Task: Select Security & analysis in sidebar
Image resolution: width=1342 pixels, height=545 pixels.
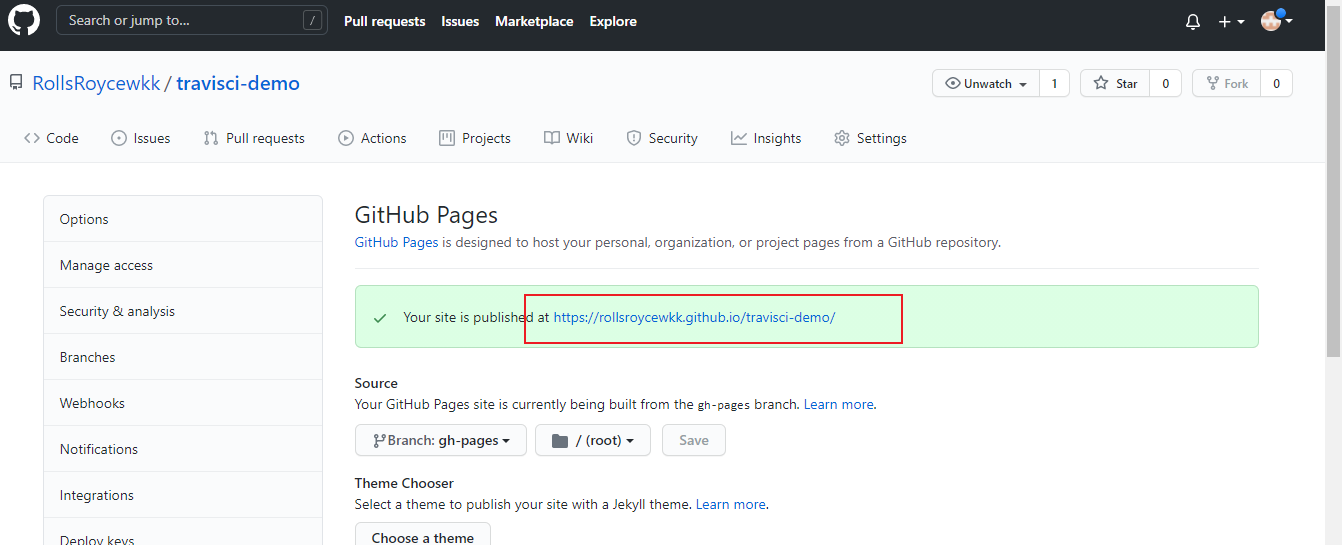Action: (183, 311)
